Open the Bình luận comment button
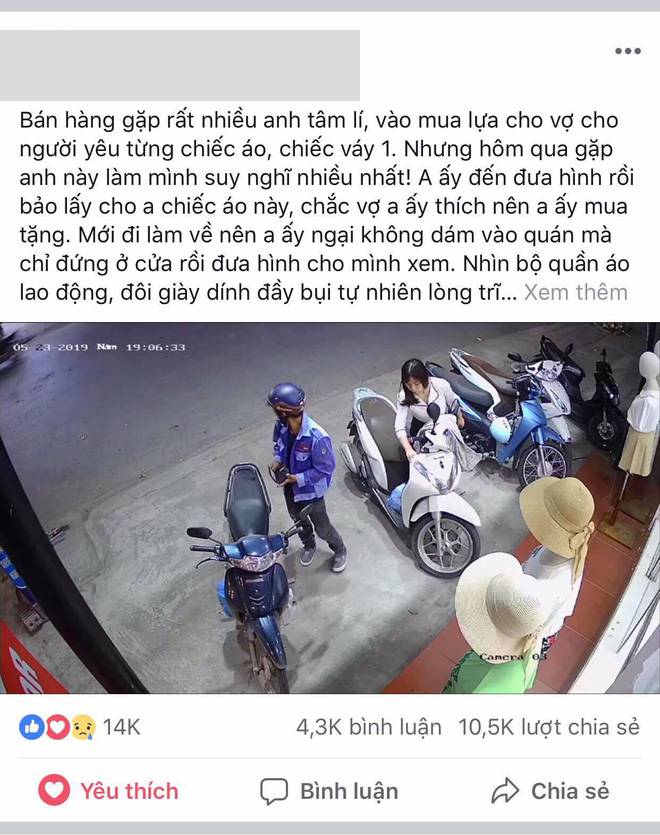Screen dimensions: 660x835 329,791
